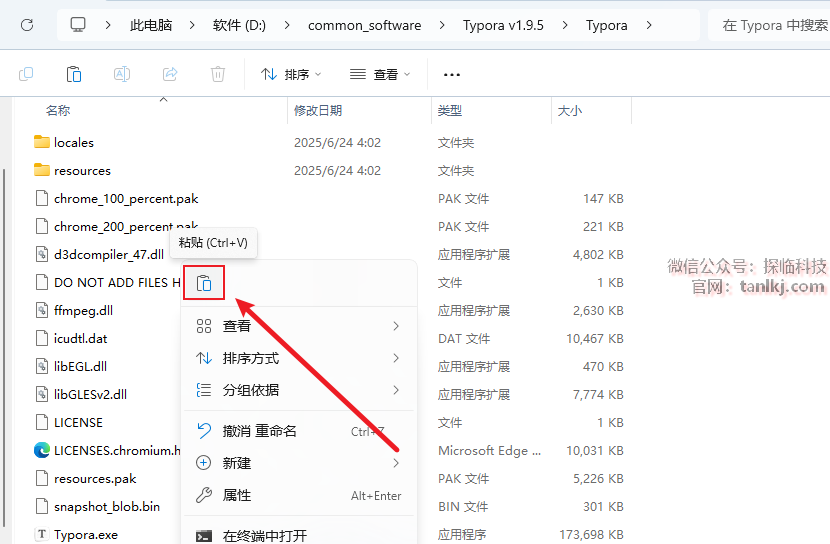Open the Sort dropdown in toolbar
Viewport: 830px width, 544px height.
291,75
